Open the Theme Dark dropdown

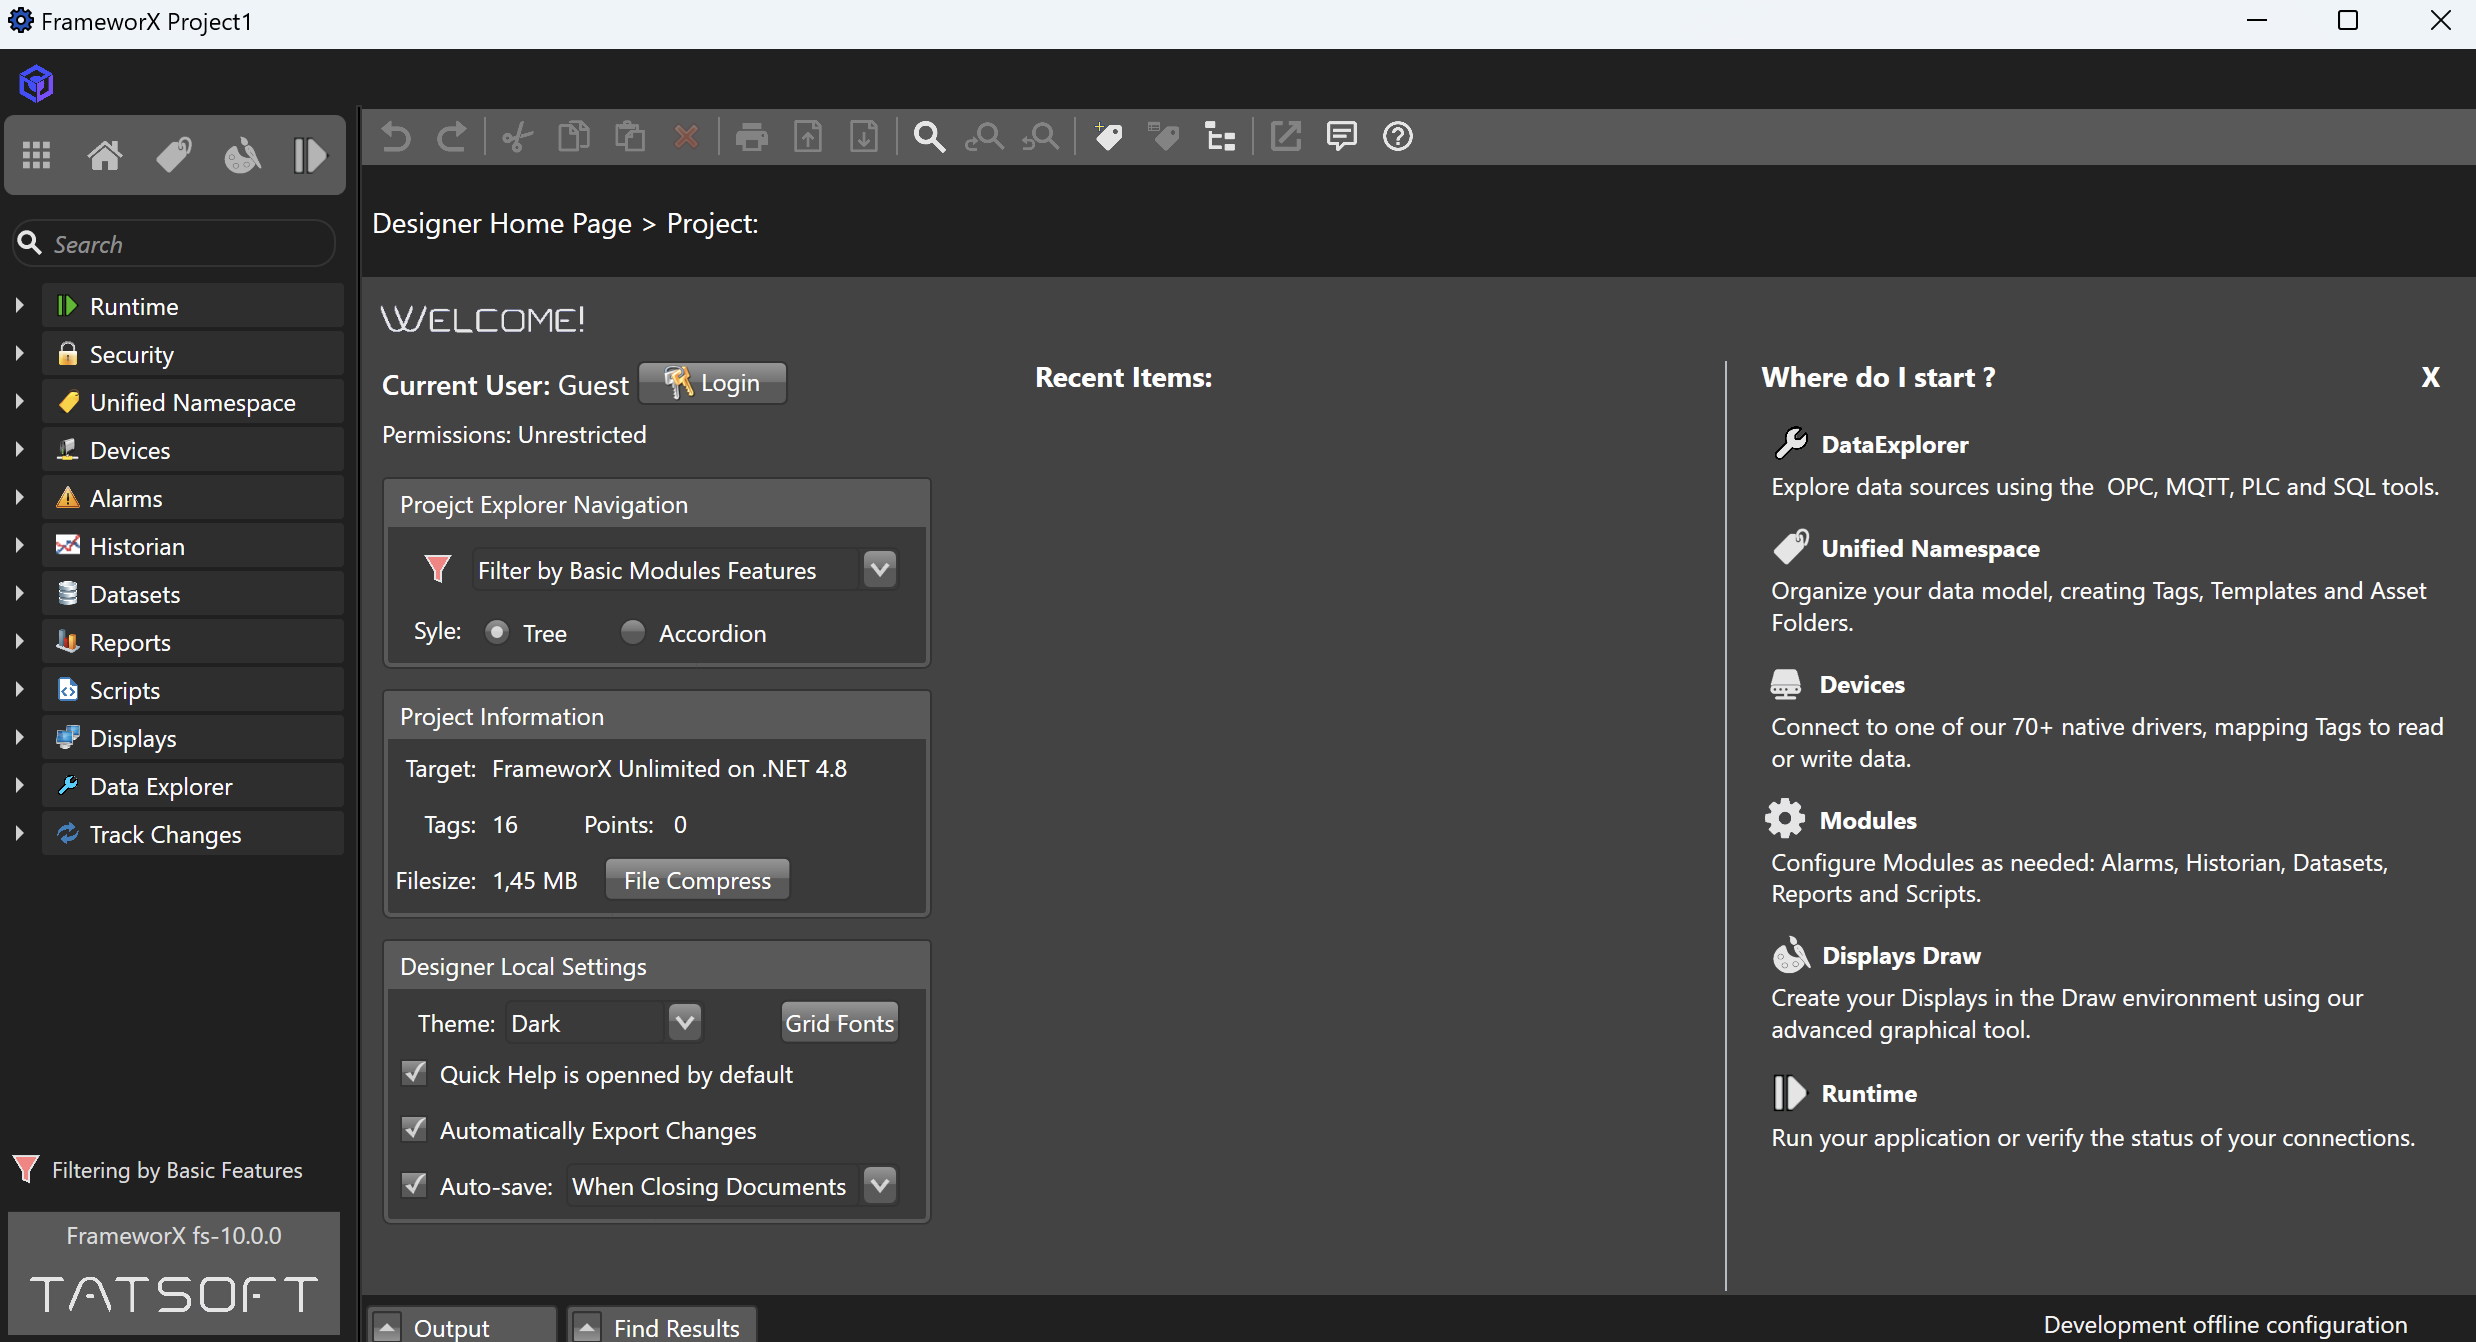[x=685, y=1023]
